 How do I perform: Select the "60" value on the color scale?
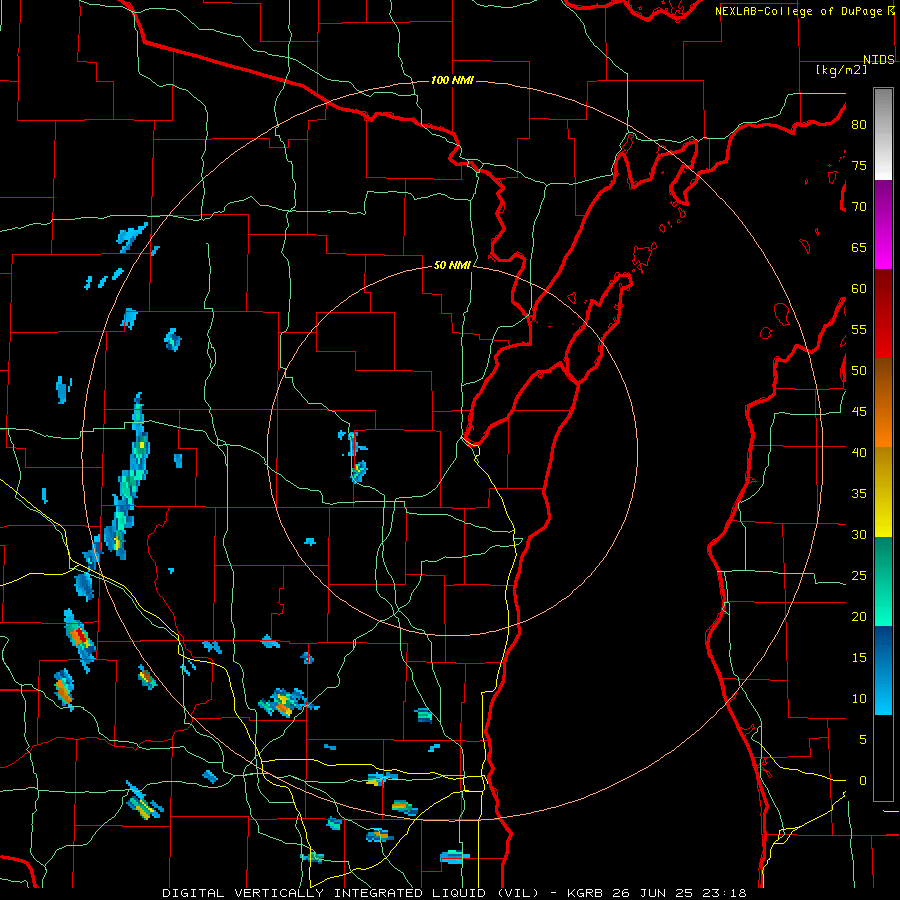click(x=859, y=289)
